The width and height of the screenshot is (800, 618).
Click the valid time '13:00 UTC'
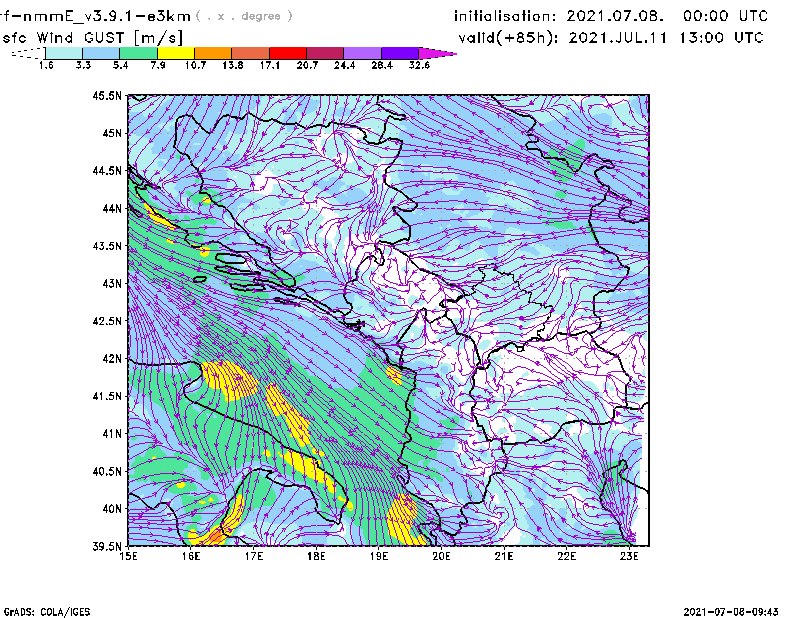tap(721, 38)
